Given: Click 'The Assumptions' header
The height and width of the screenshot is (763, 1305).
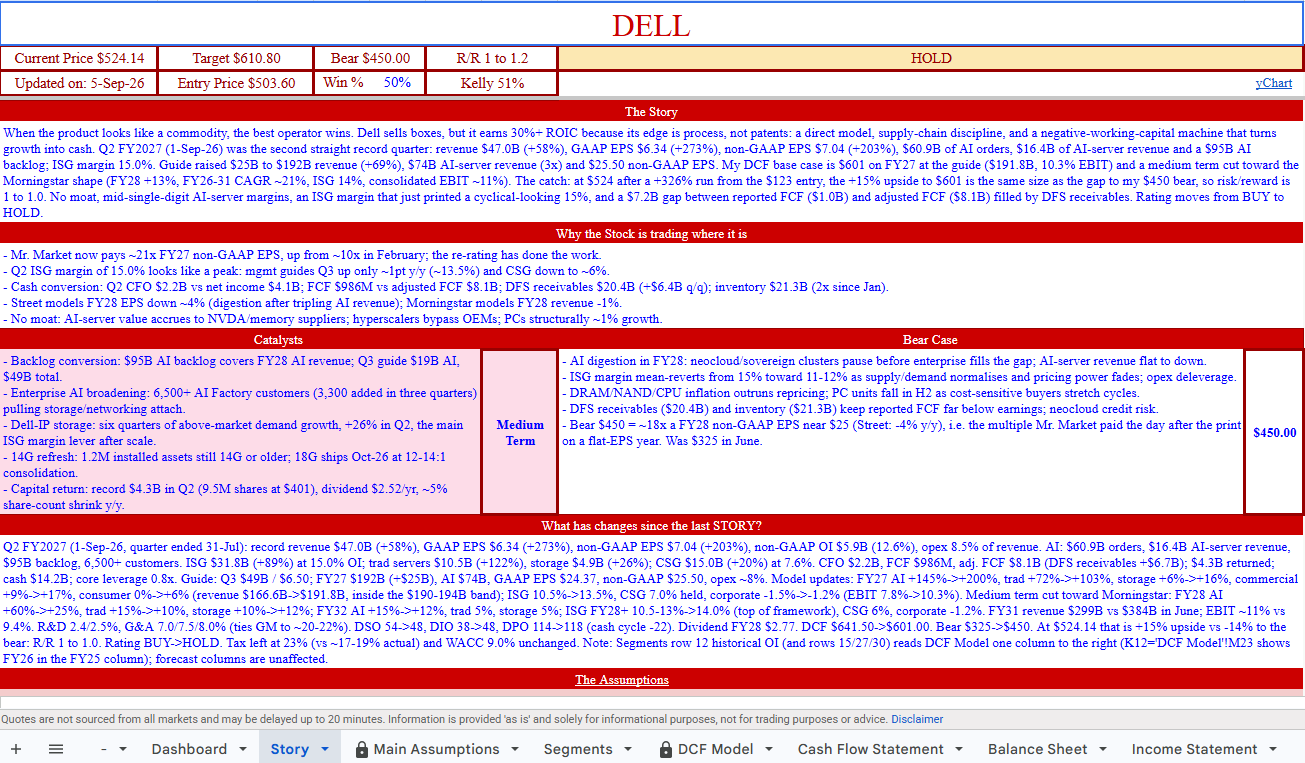Looking at the screenshot, I should [652, 679].
